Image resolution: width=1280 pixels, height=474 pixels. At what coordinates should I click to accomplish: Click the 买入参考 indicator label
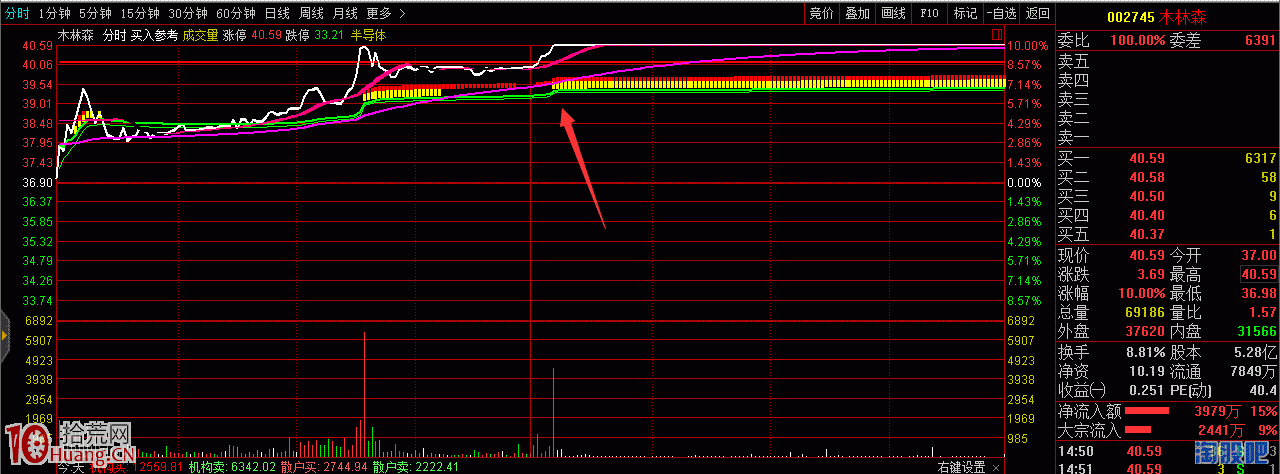(154, 35)
